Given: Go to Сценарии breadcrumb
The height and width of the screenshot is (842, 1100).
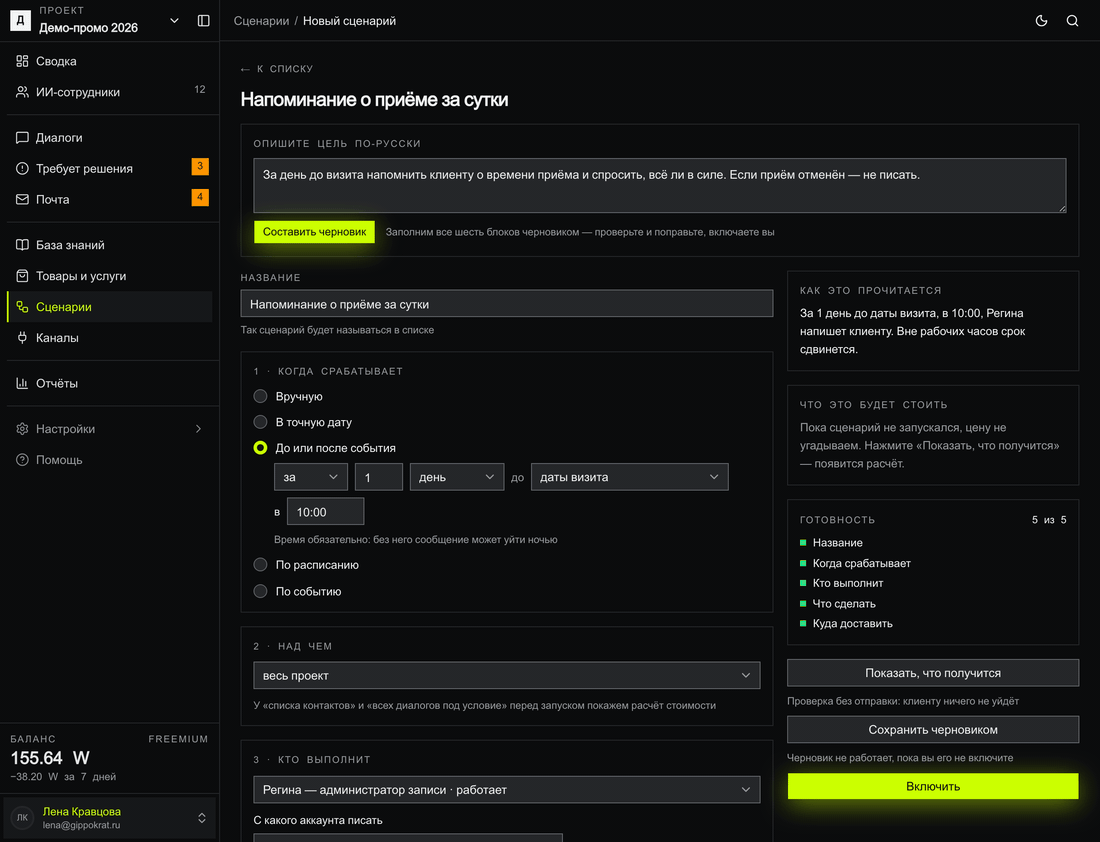Looking at the screenshot, I should [x=261, y=21].
